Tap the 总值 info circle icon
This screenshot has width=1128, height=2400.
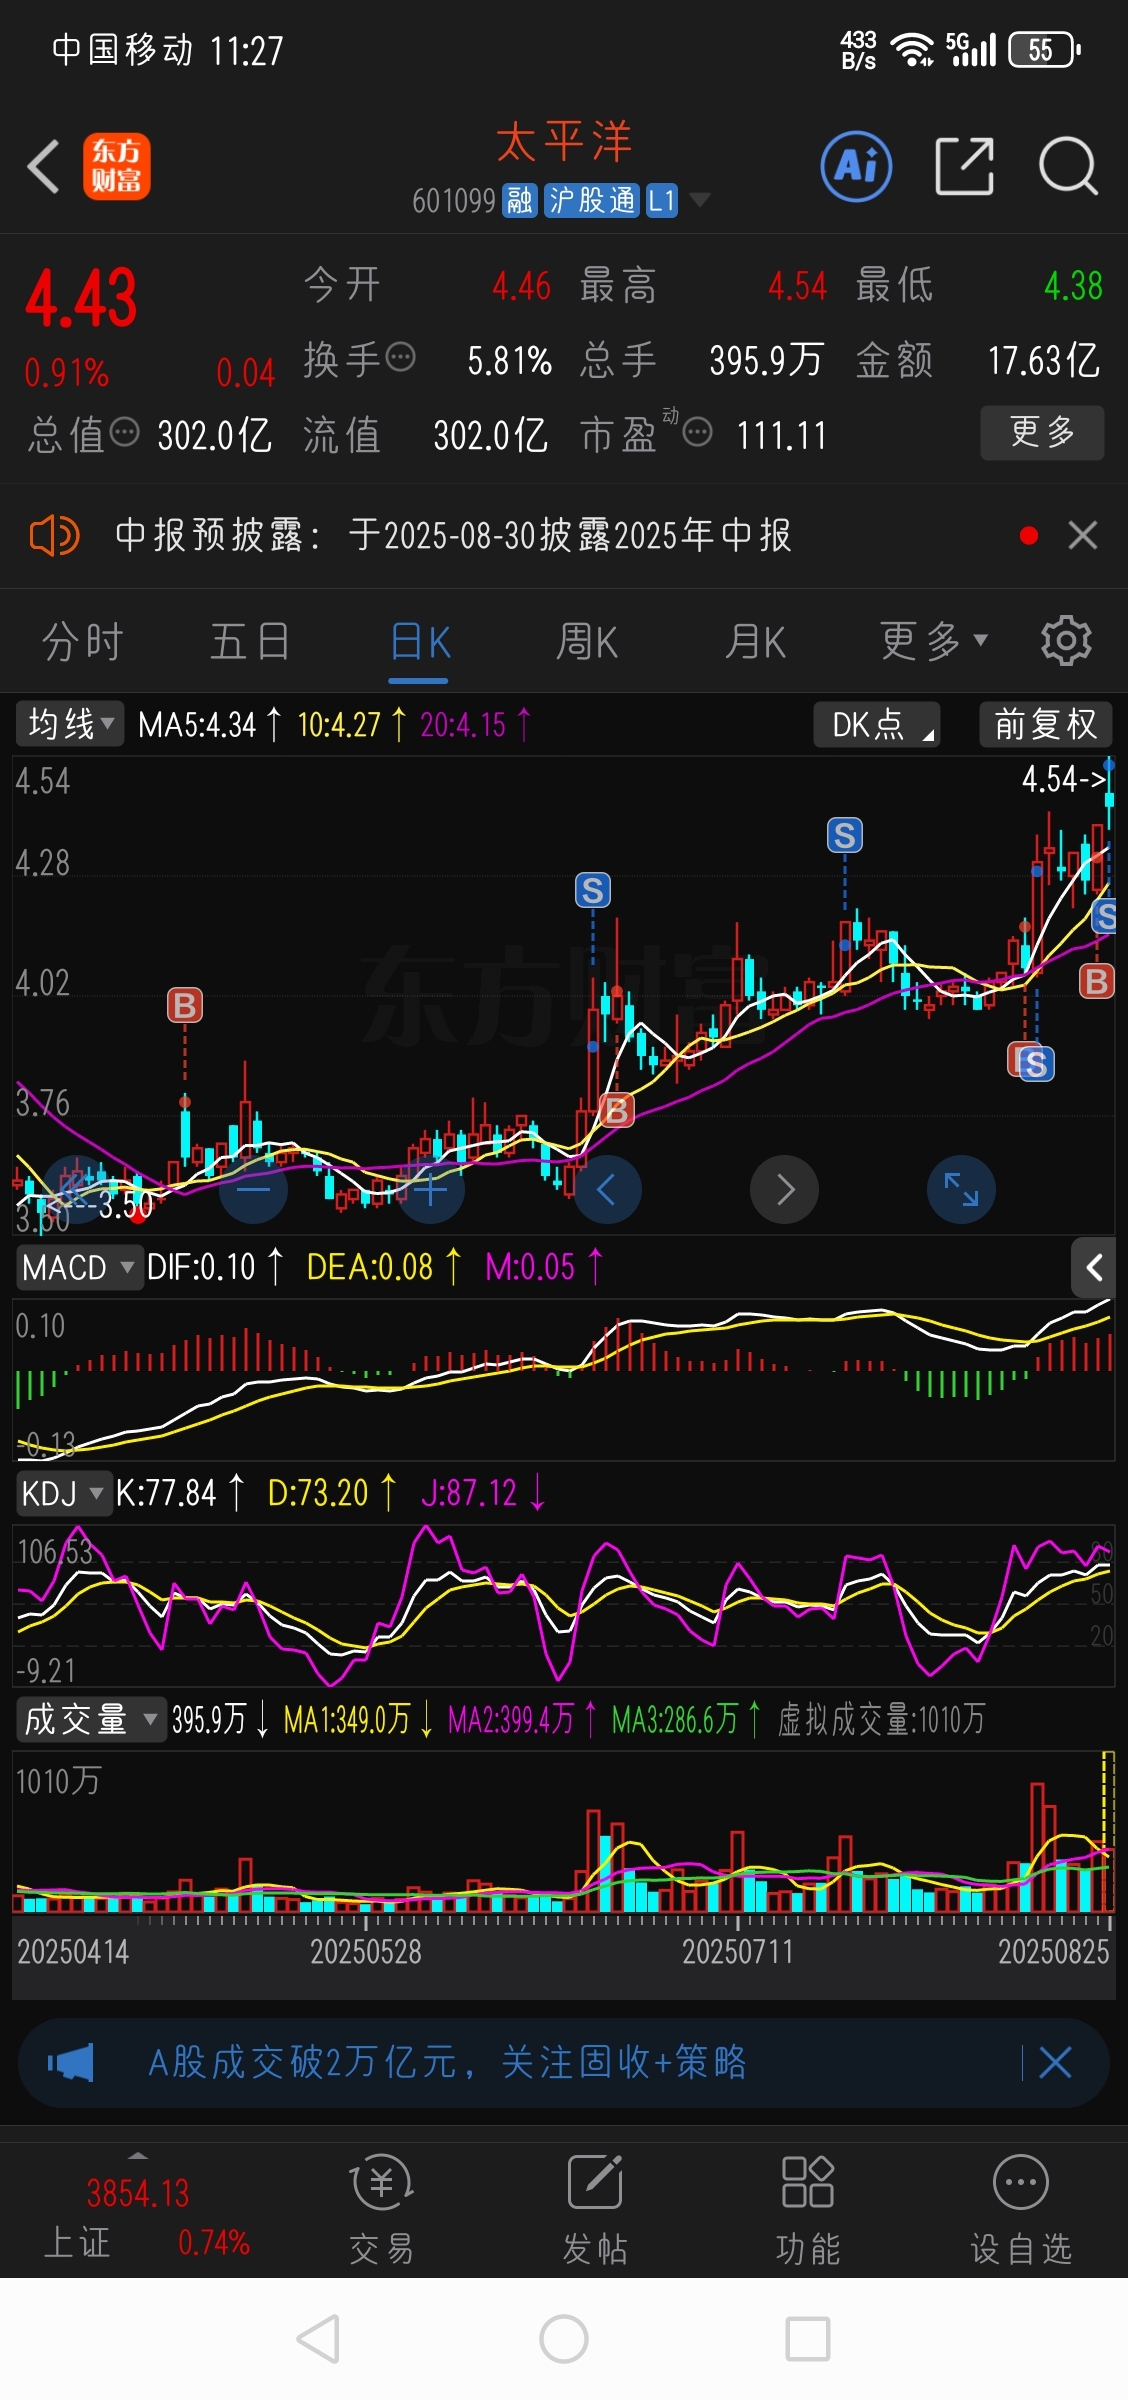pyautogui.click(x=125, y=433)
